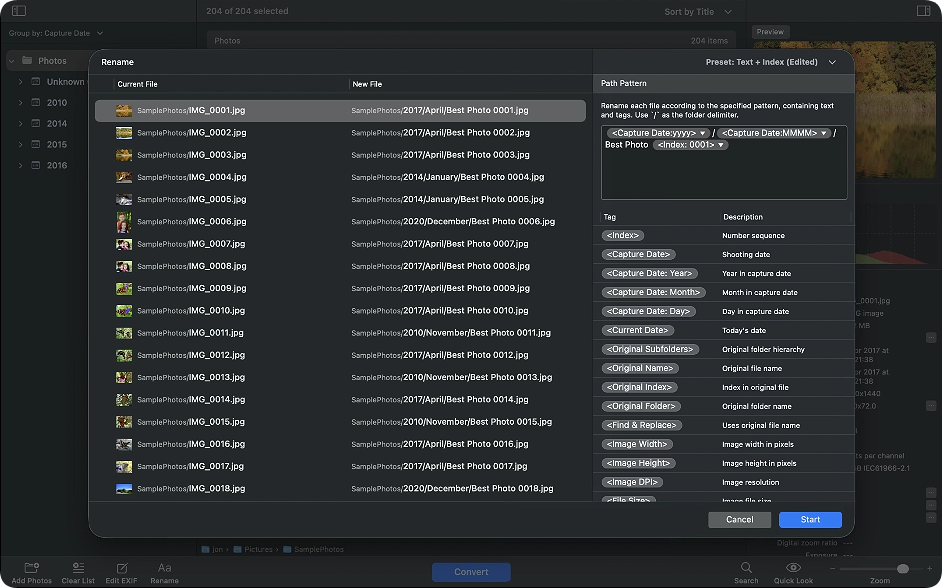Click the zoom slider minus icon
Screen dimensions: 942x588
pos(833,568)
